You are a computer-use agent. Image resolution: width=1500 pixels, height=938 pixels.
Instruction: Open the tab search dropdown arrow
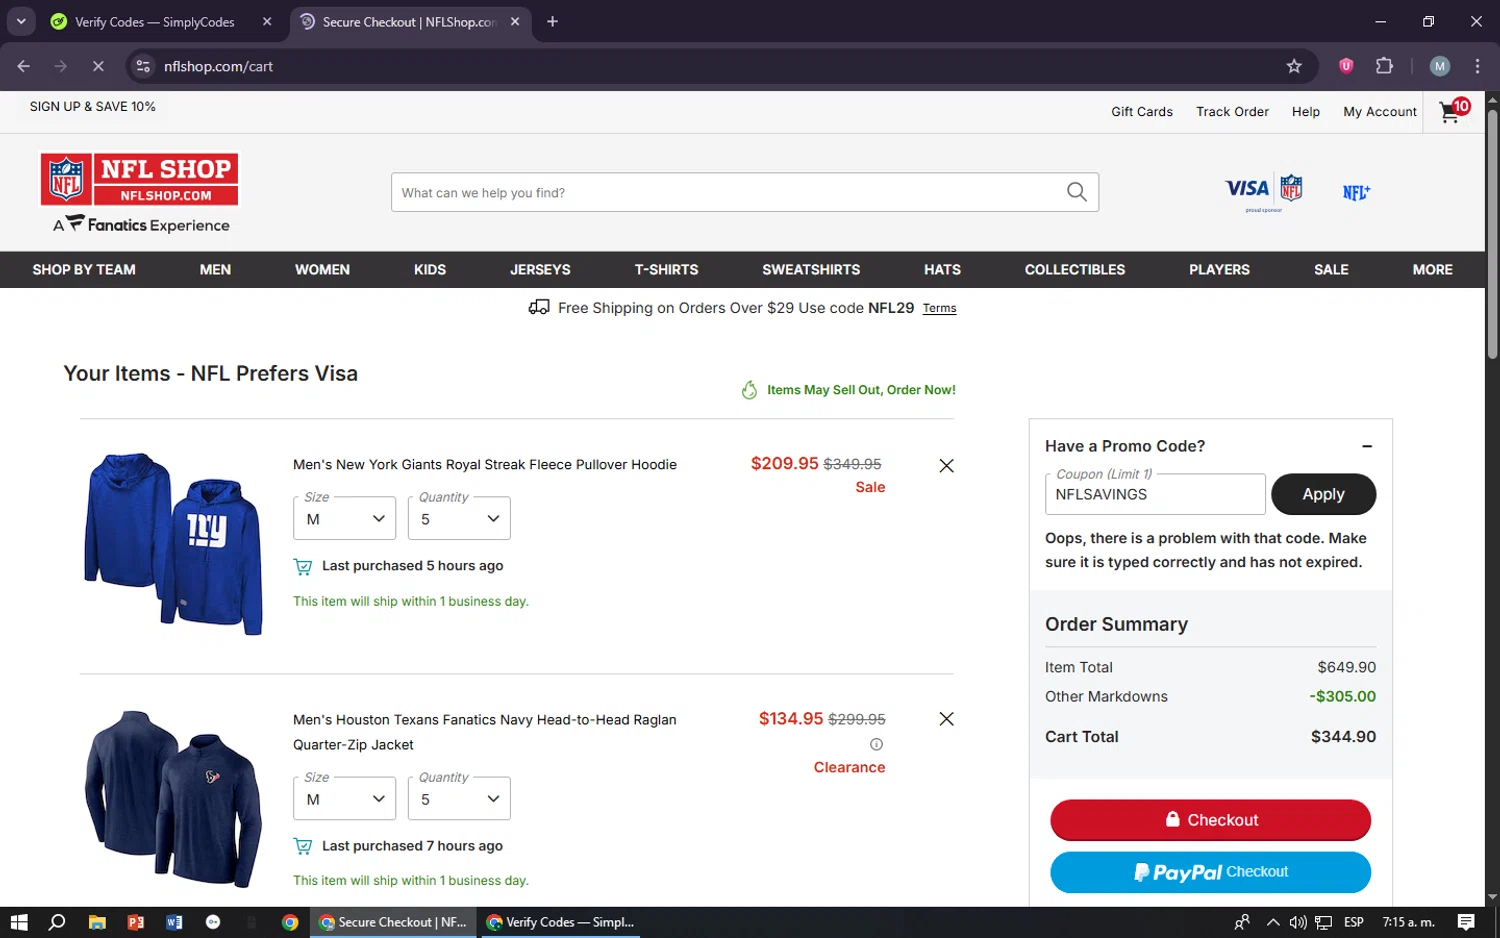(21, 21)
